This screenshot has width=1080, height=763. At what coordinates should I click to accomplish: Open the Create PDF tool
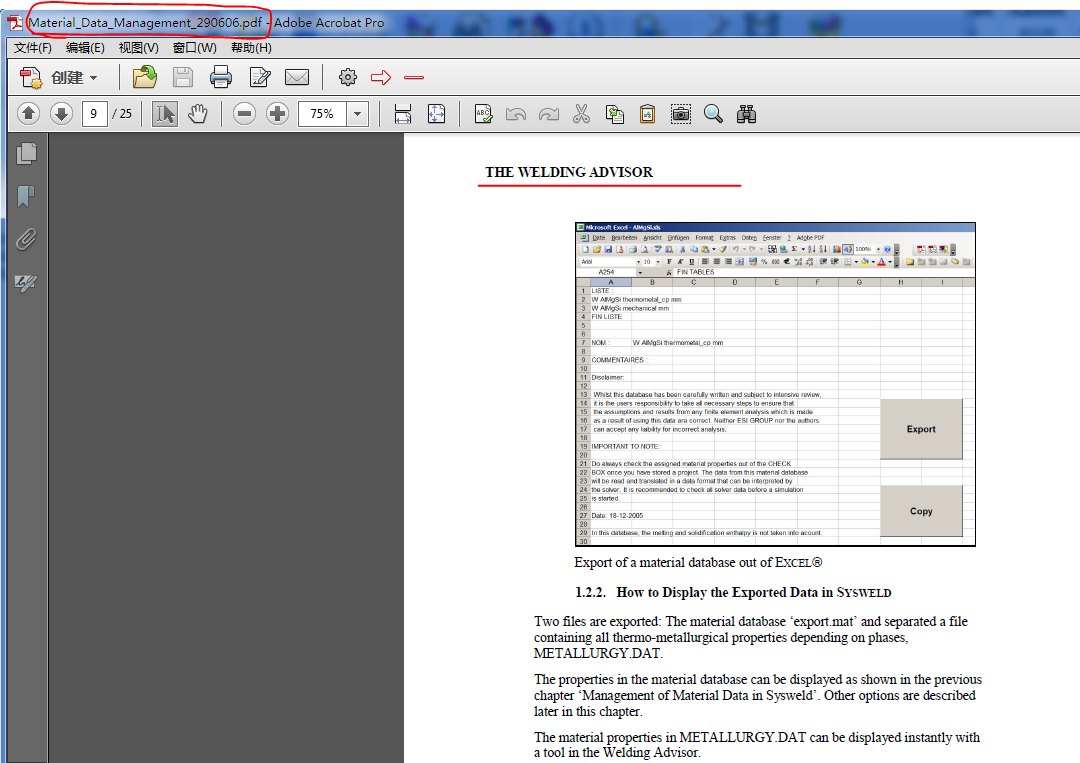tap(30, 77)
